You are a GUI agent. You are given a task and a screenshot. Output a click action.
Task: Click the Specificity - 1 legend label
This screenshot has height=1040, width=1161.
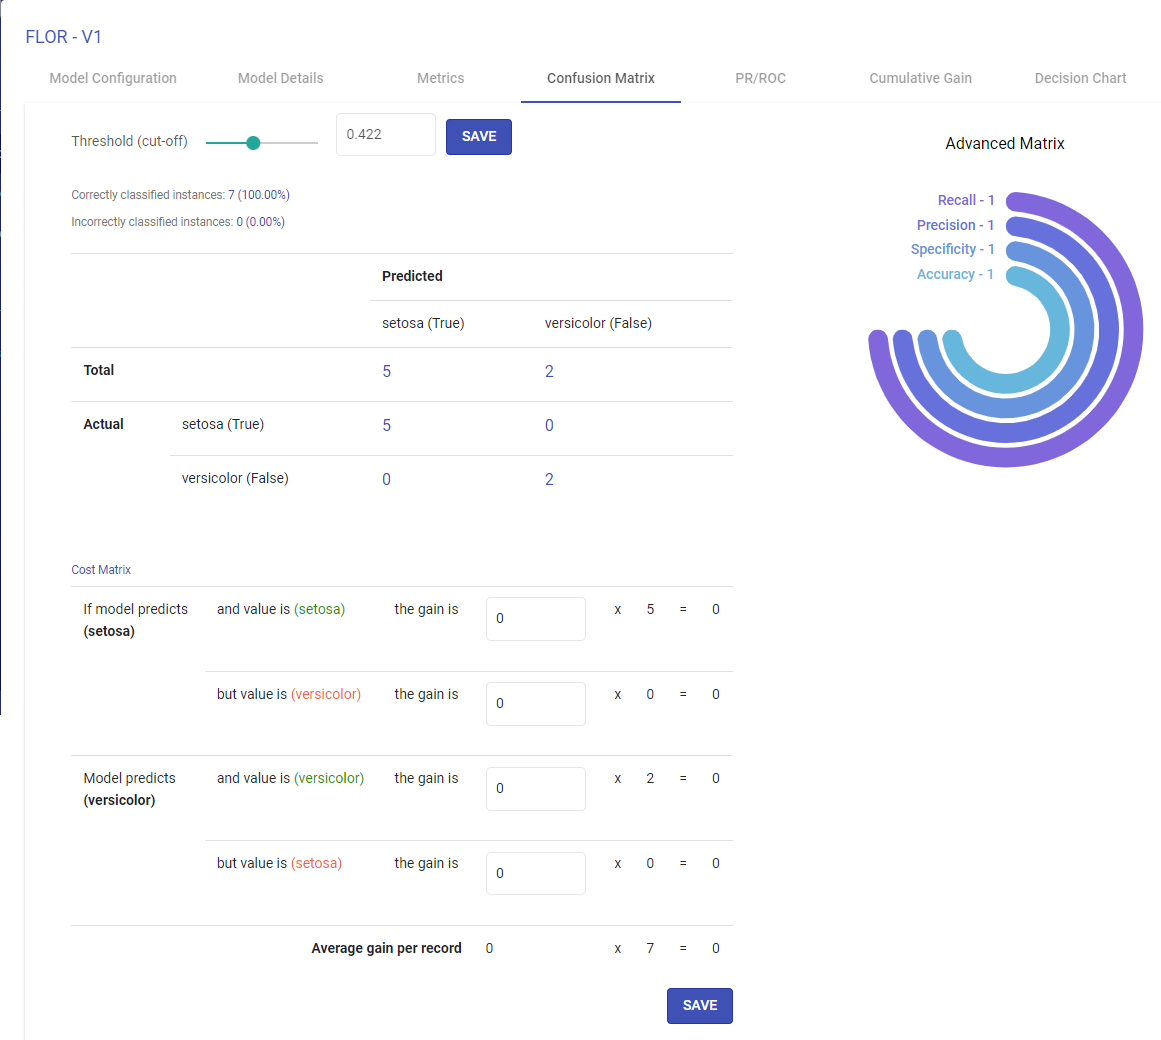(x=952, y=249)
